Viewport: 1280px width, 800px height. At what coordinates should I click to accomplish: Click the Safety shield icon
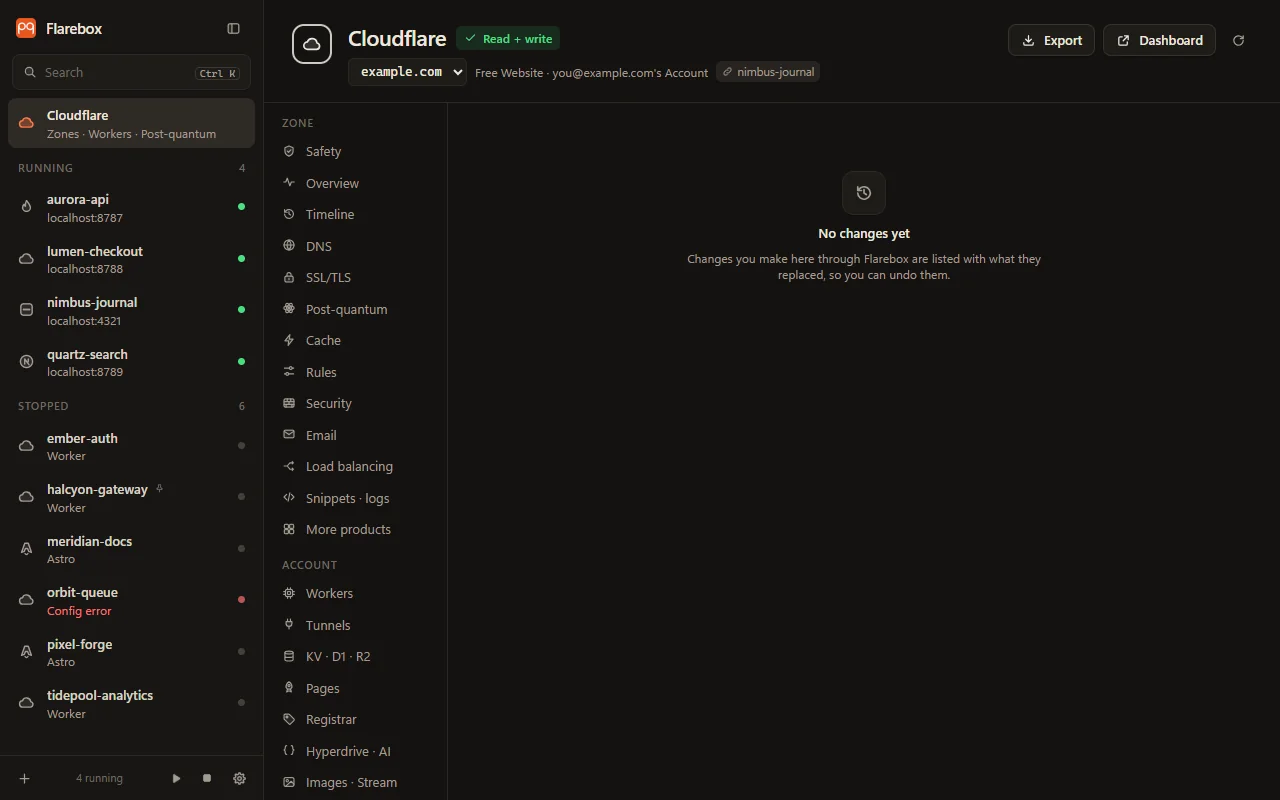pyautogui.click(x=289, y=151)
